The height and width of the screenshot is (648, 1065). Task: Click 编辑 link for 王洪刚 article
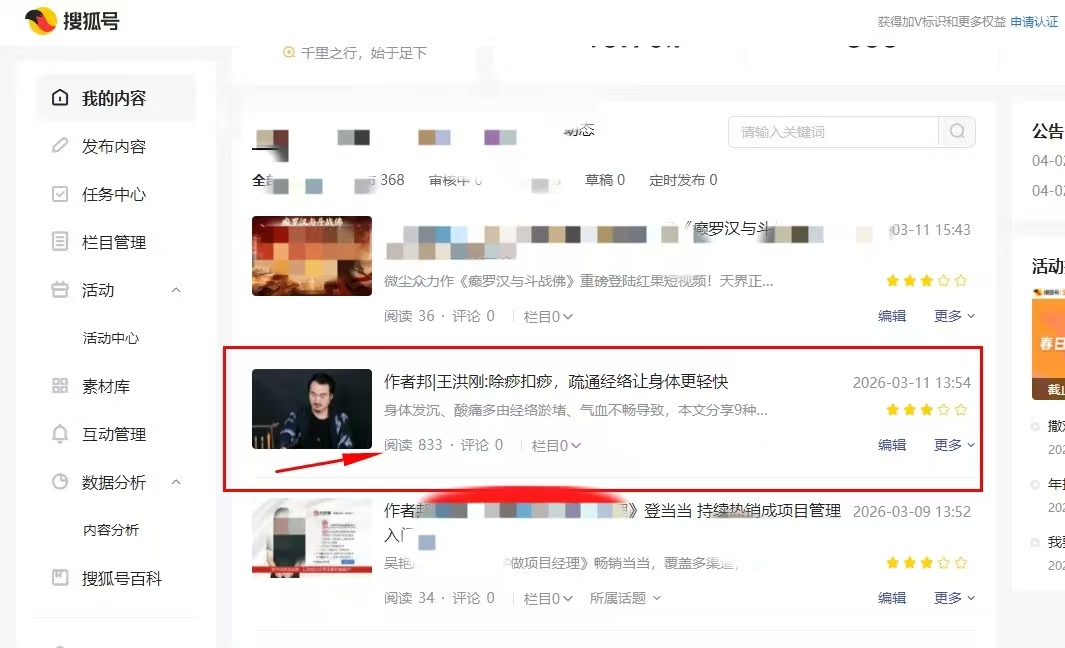(892, 445)
